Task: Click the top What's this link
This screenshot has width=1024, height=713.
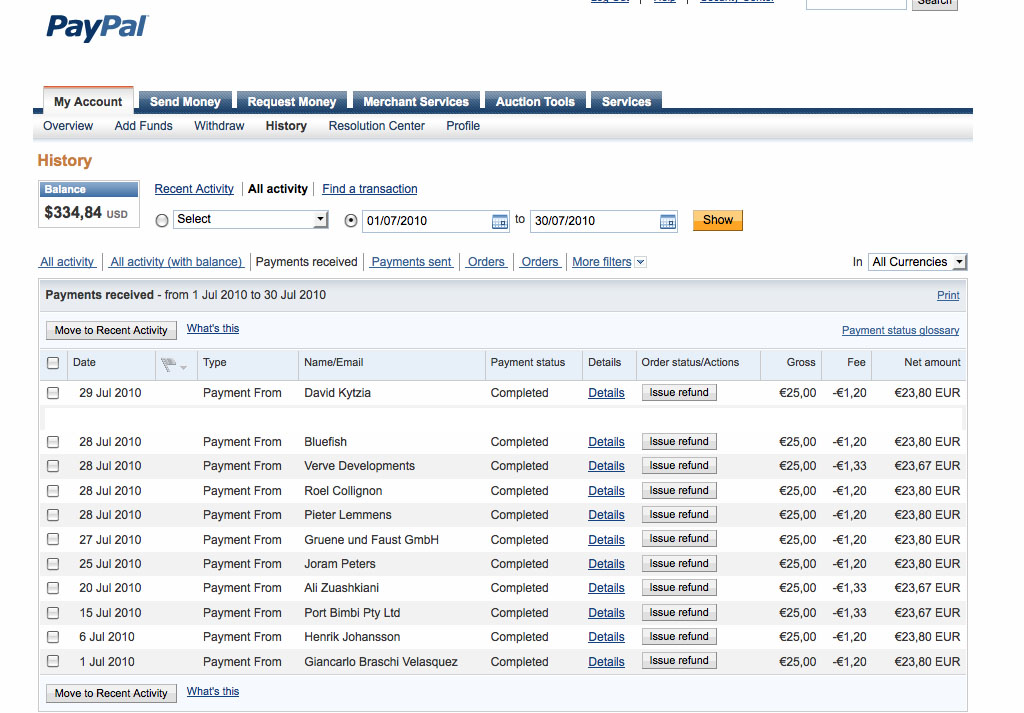Action: (x=213, y=328)
